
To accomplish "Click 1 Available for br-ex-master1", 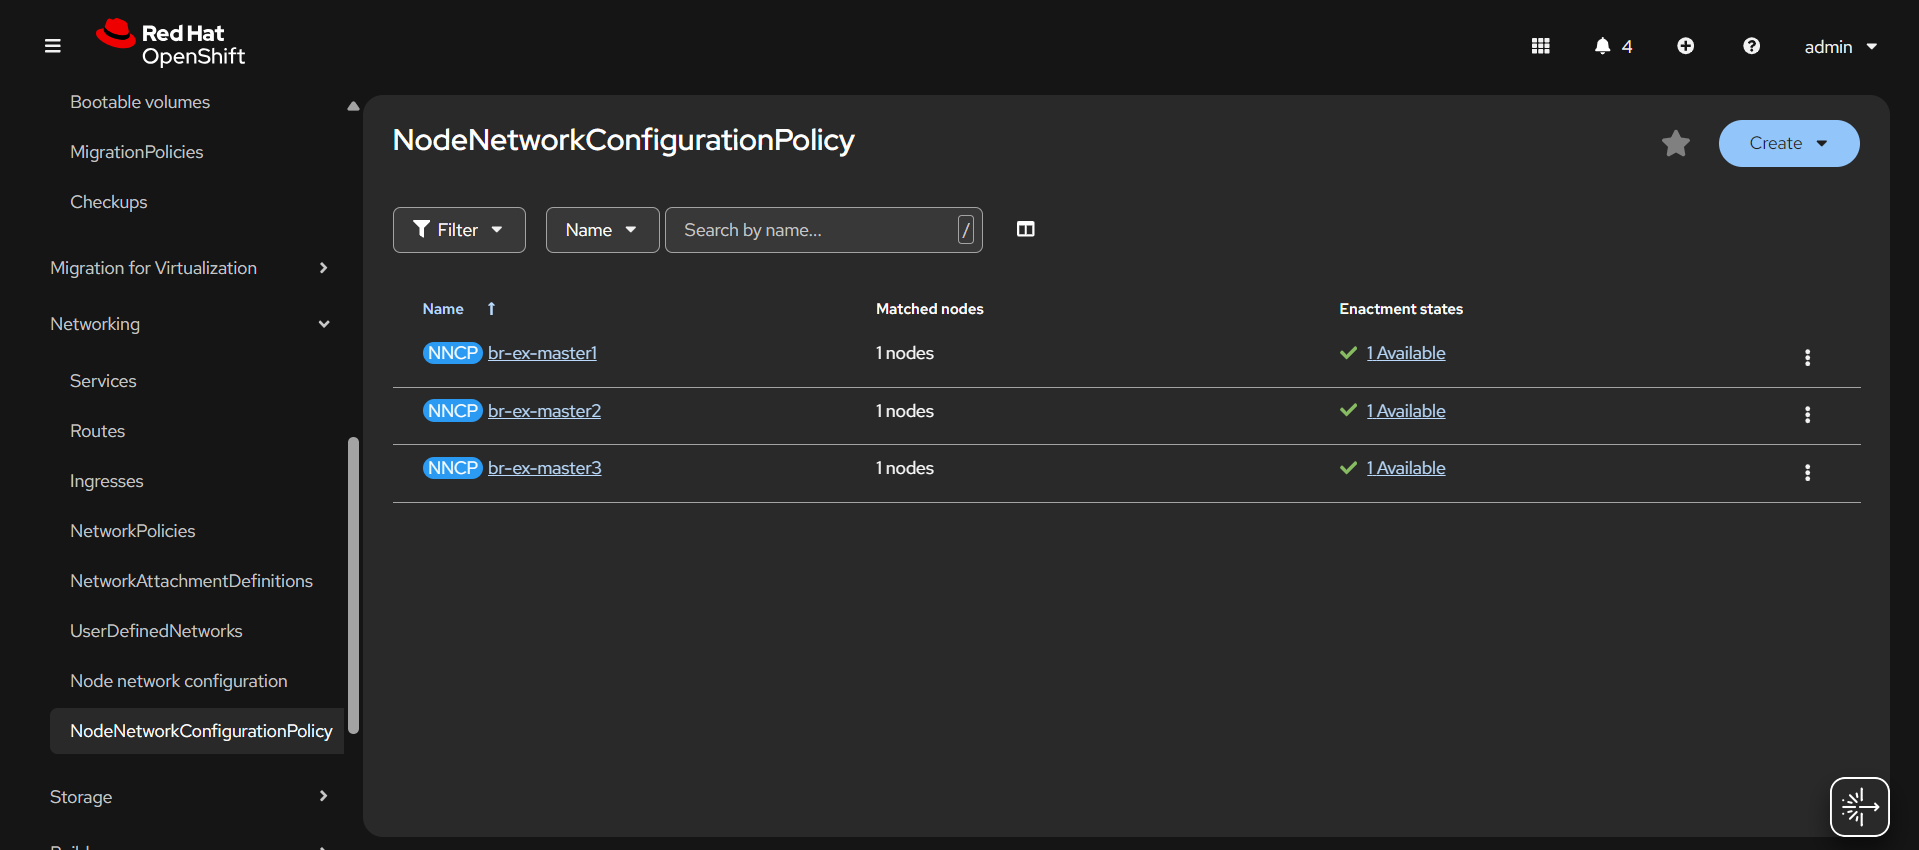I will pyautogui.click(x=1405, y=353).
